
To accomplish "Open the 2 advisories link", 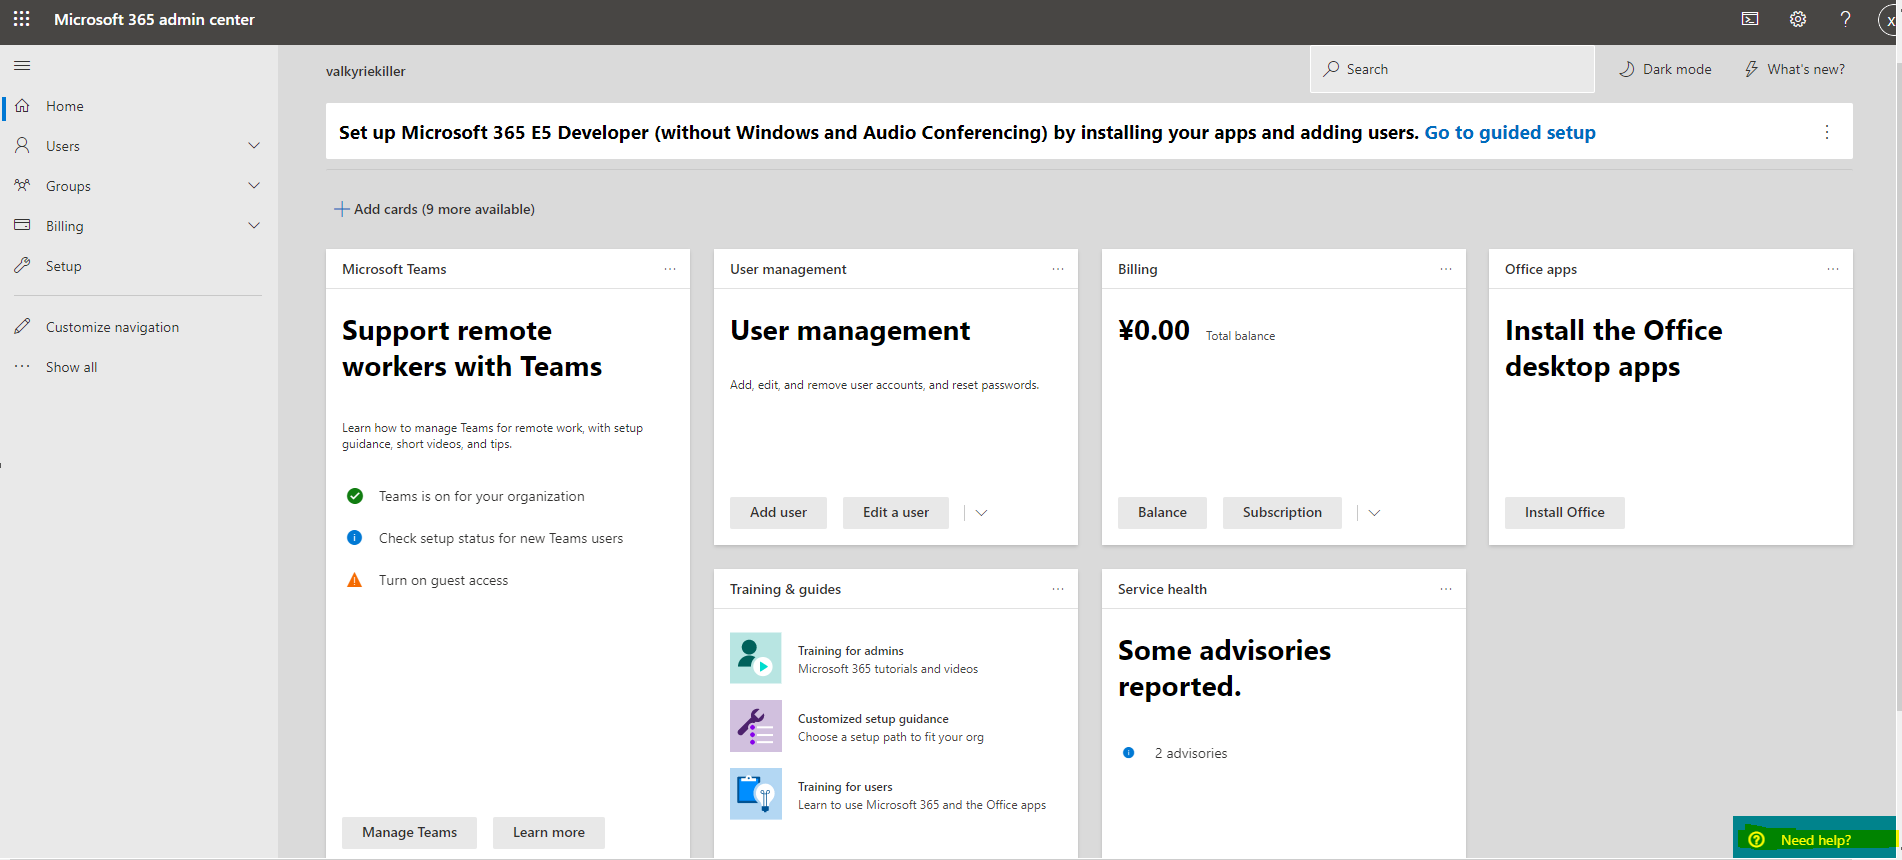I will (x=1191, y=753).
